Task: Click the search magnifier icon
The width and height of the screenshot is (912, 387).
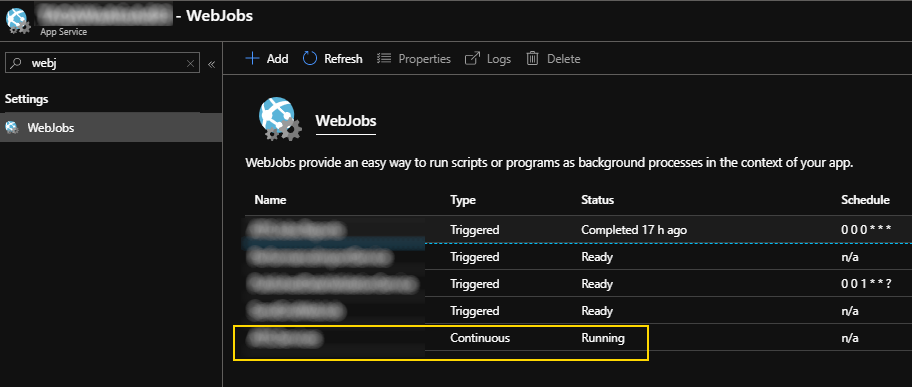Action: point(16,63)
